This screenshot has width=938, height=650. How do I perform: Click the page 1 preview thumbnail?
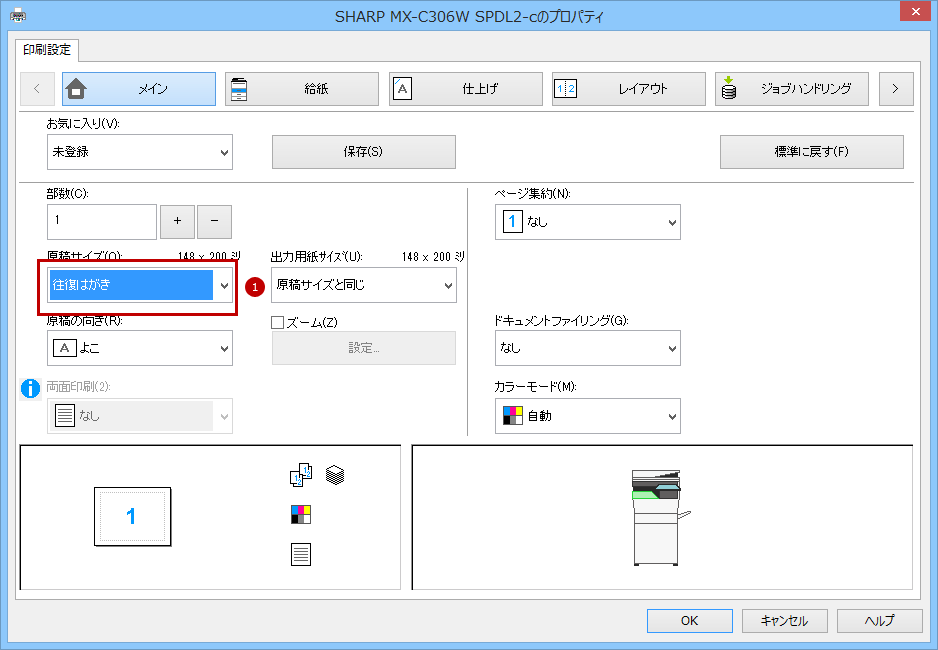(x=132, y=517)
